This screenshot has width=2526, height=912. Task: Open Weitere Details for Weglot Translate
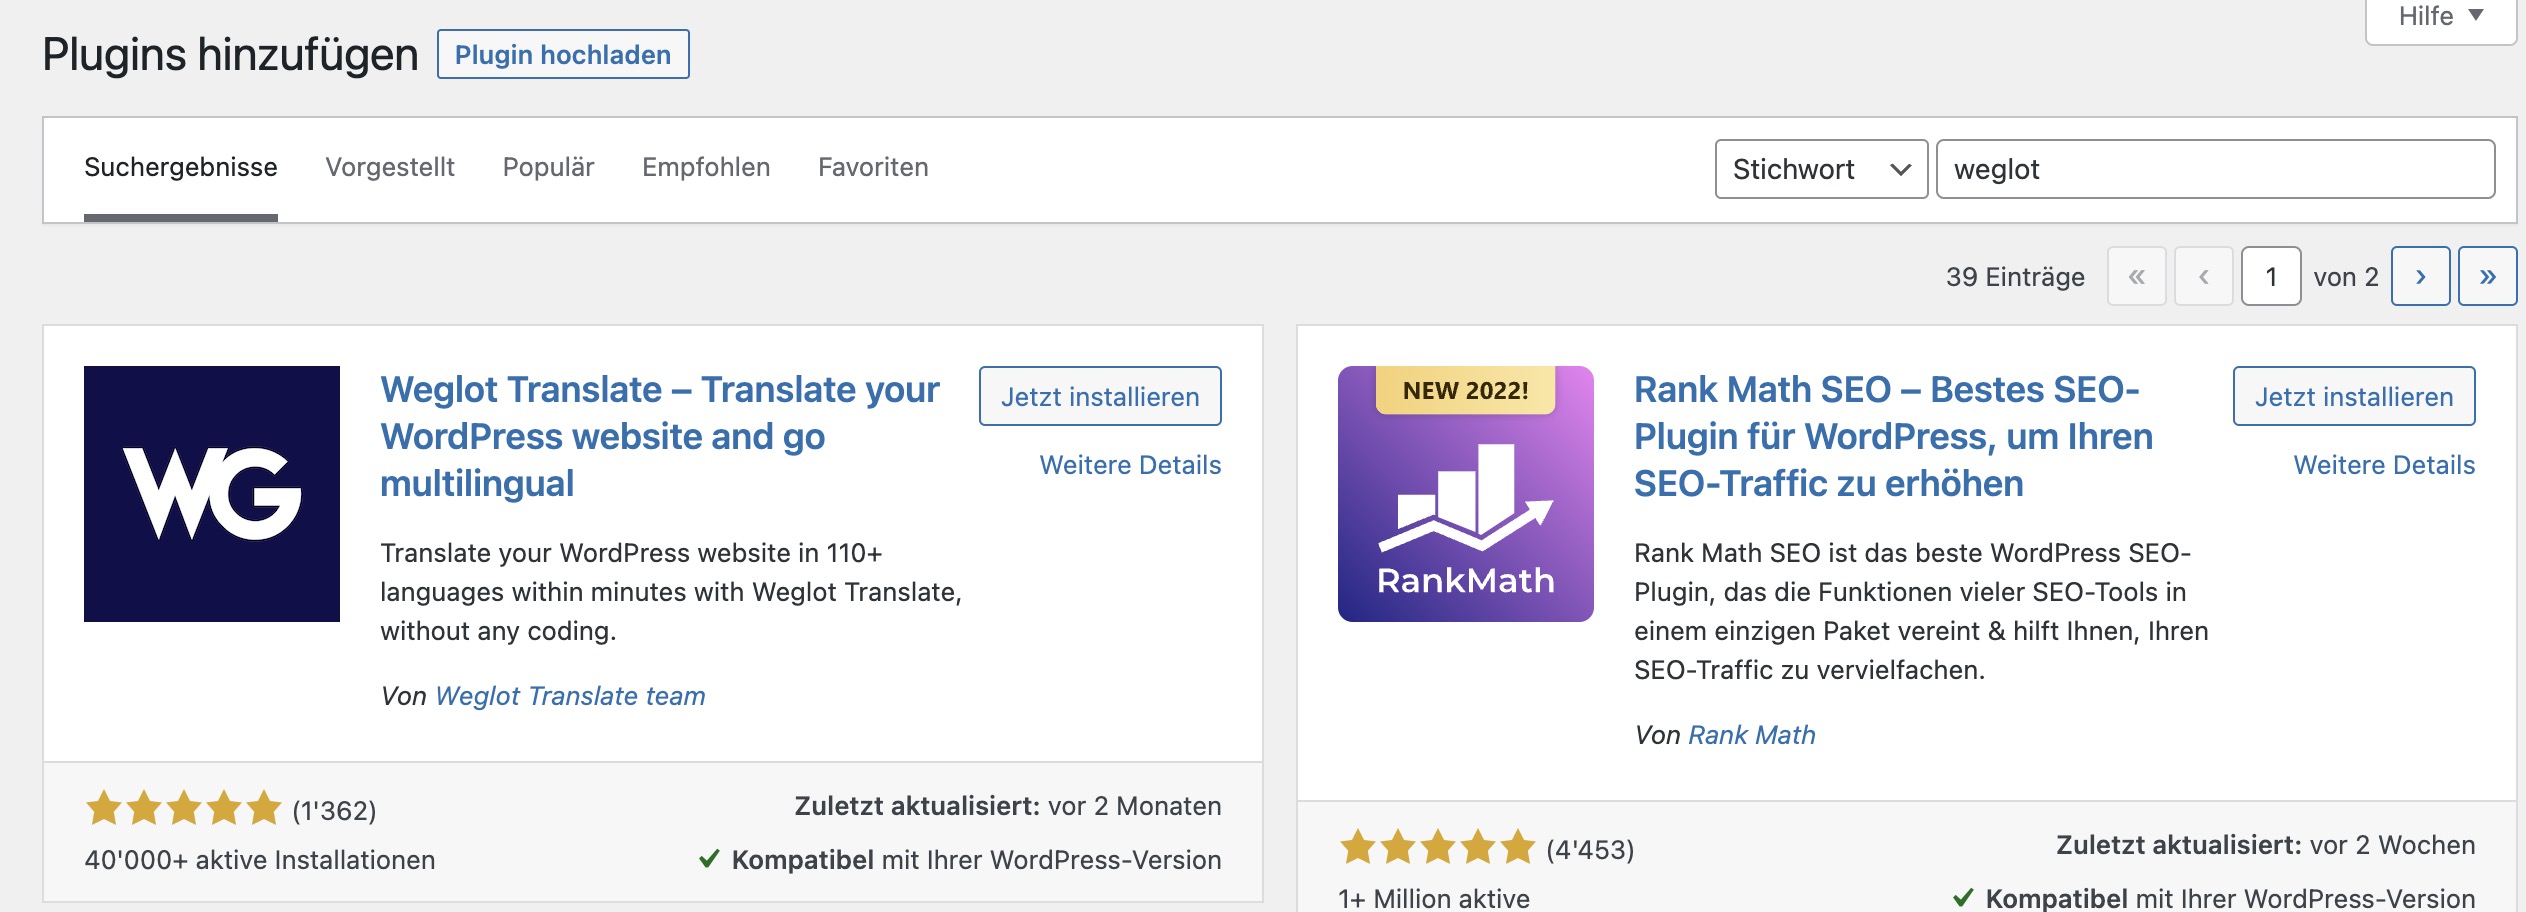point(1130,465)
